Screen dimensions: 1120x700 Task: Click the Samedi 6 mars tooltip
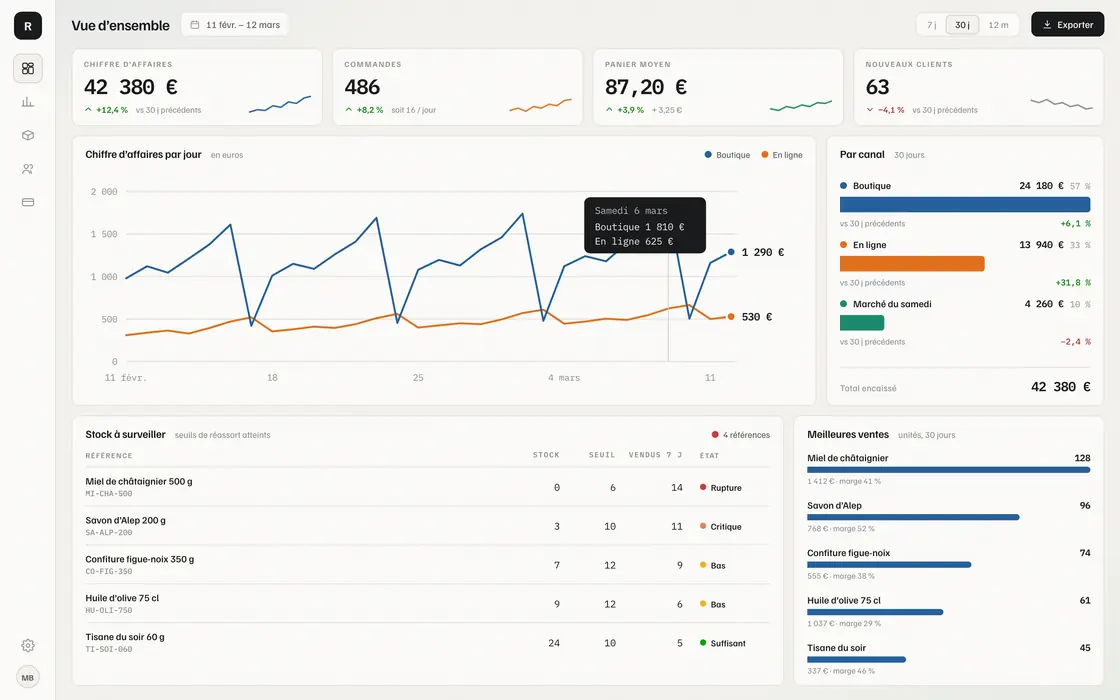[645, 226]
